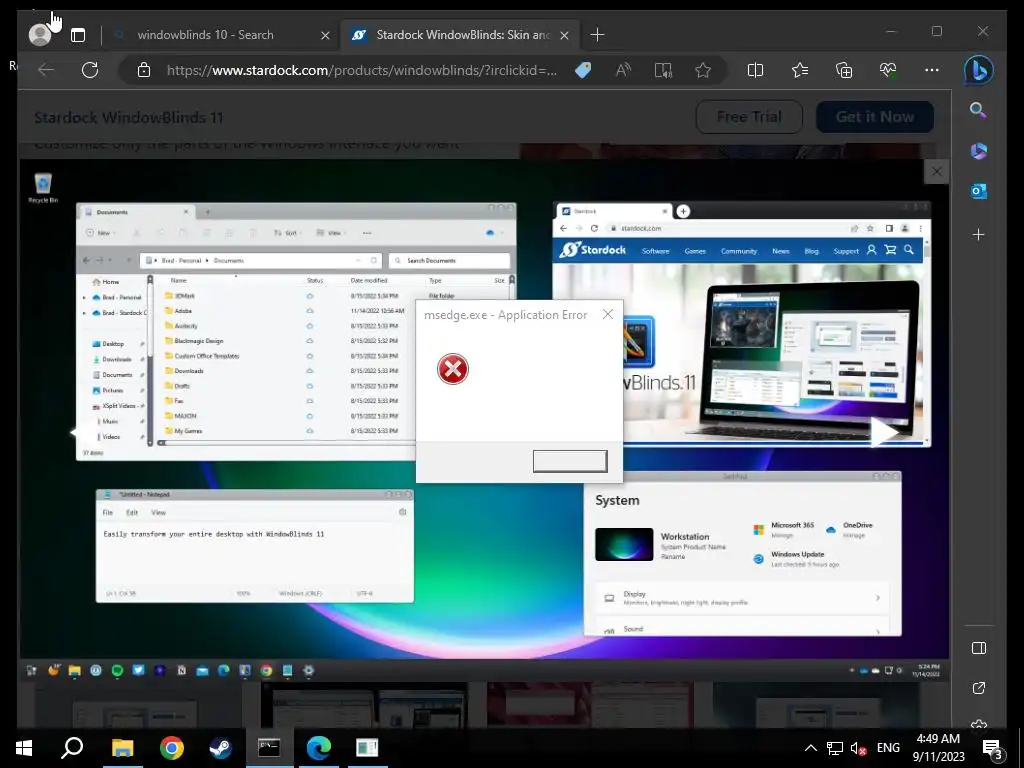Close the screenshot lightbox overlay
The height and width of the screenshot is (768, 1024).
tap(936, 172)
